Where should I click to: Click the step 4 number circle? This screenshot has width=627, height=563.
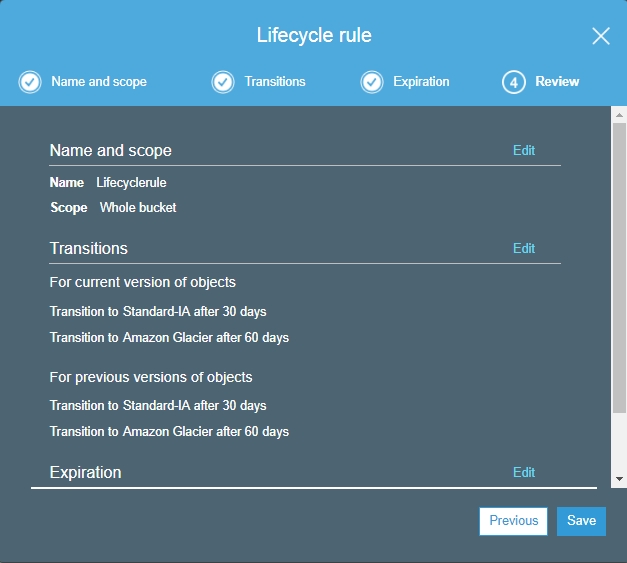point(514,82)
